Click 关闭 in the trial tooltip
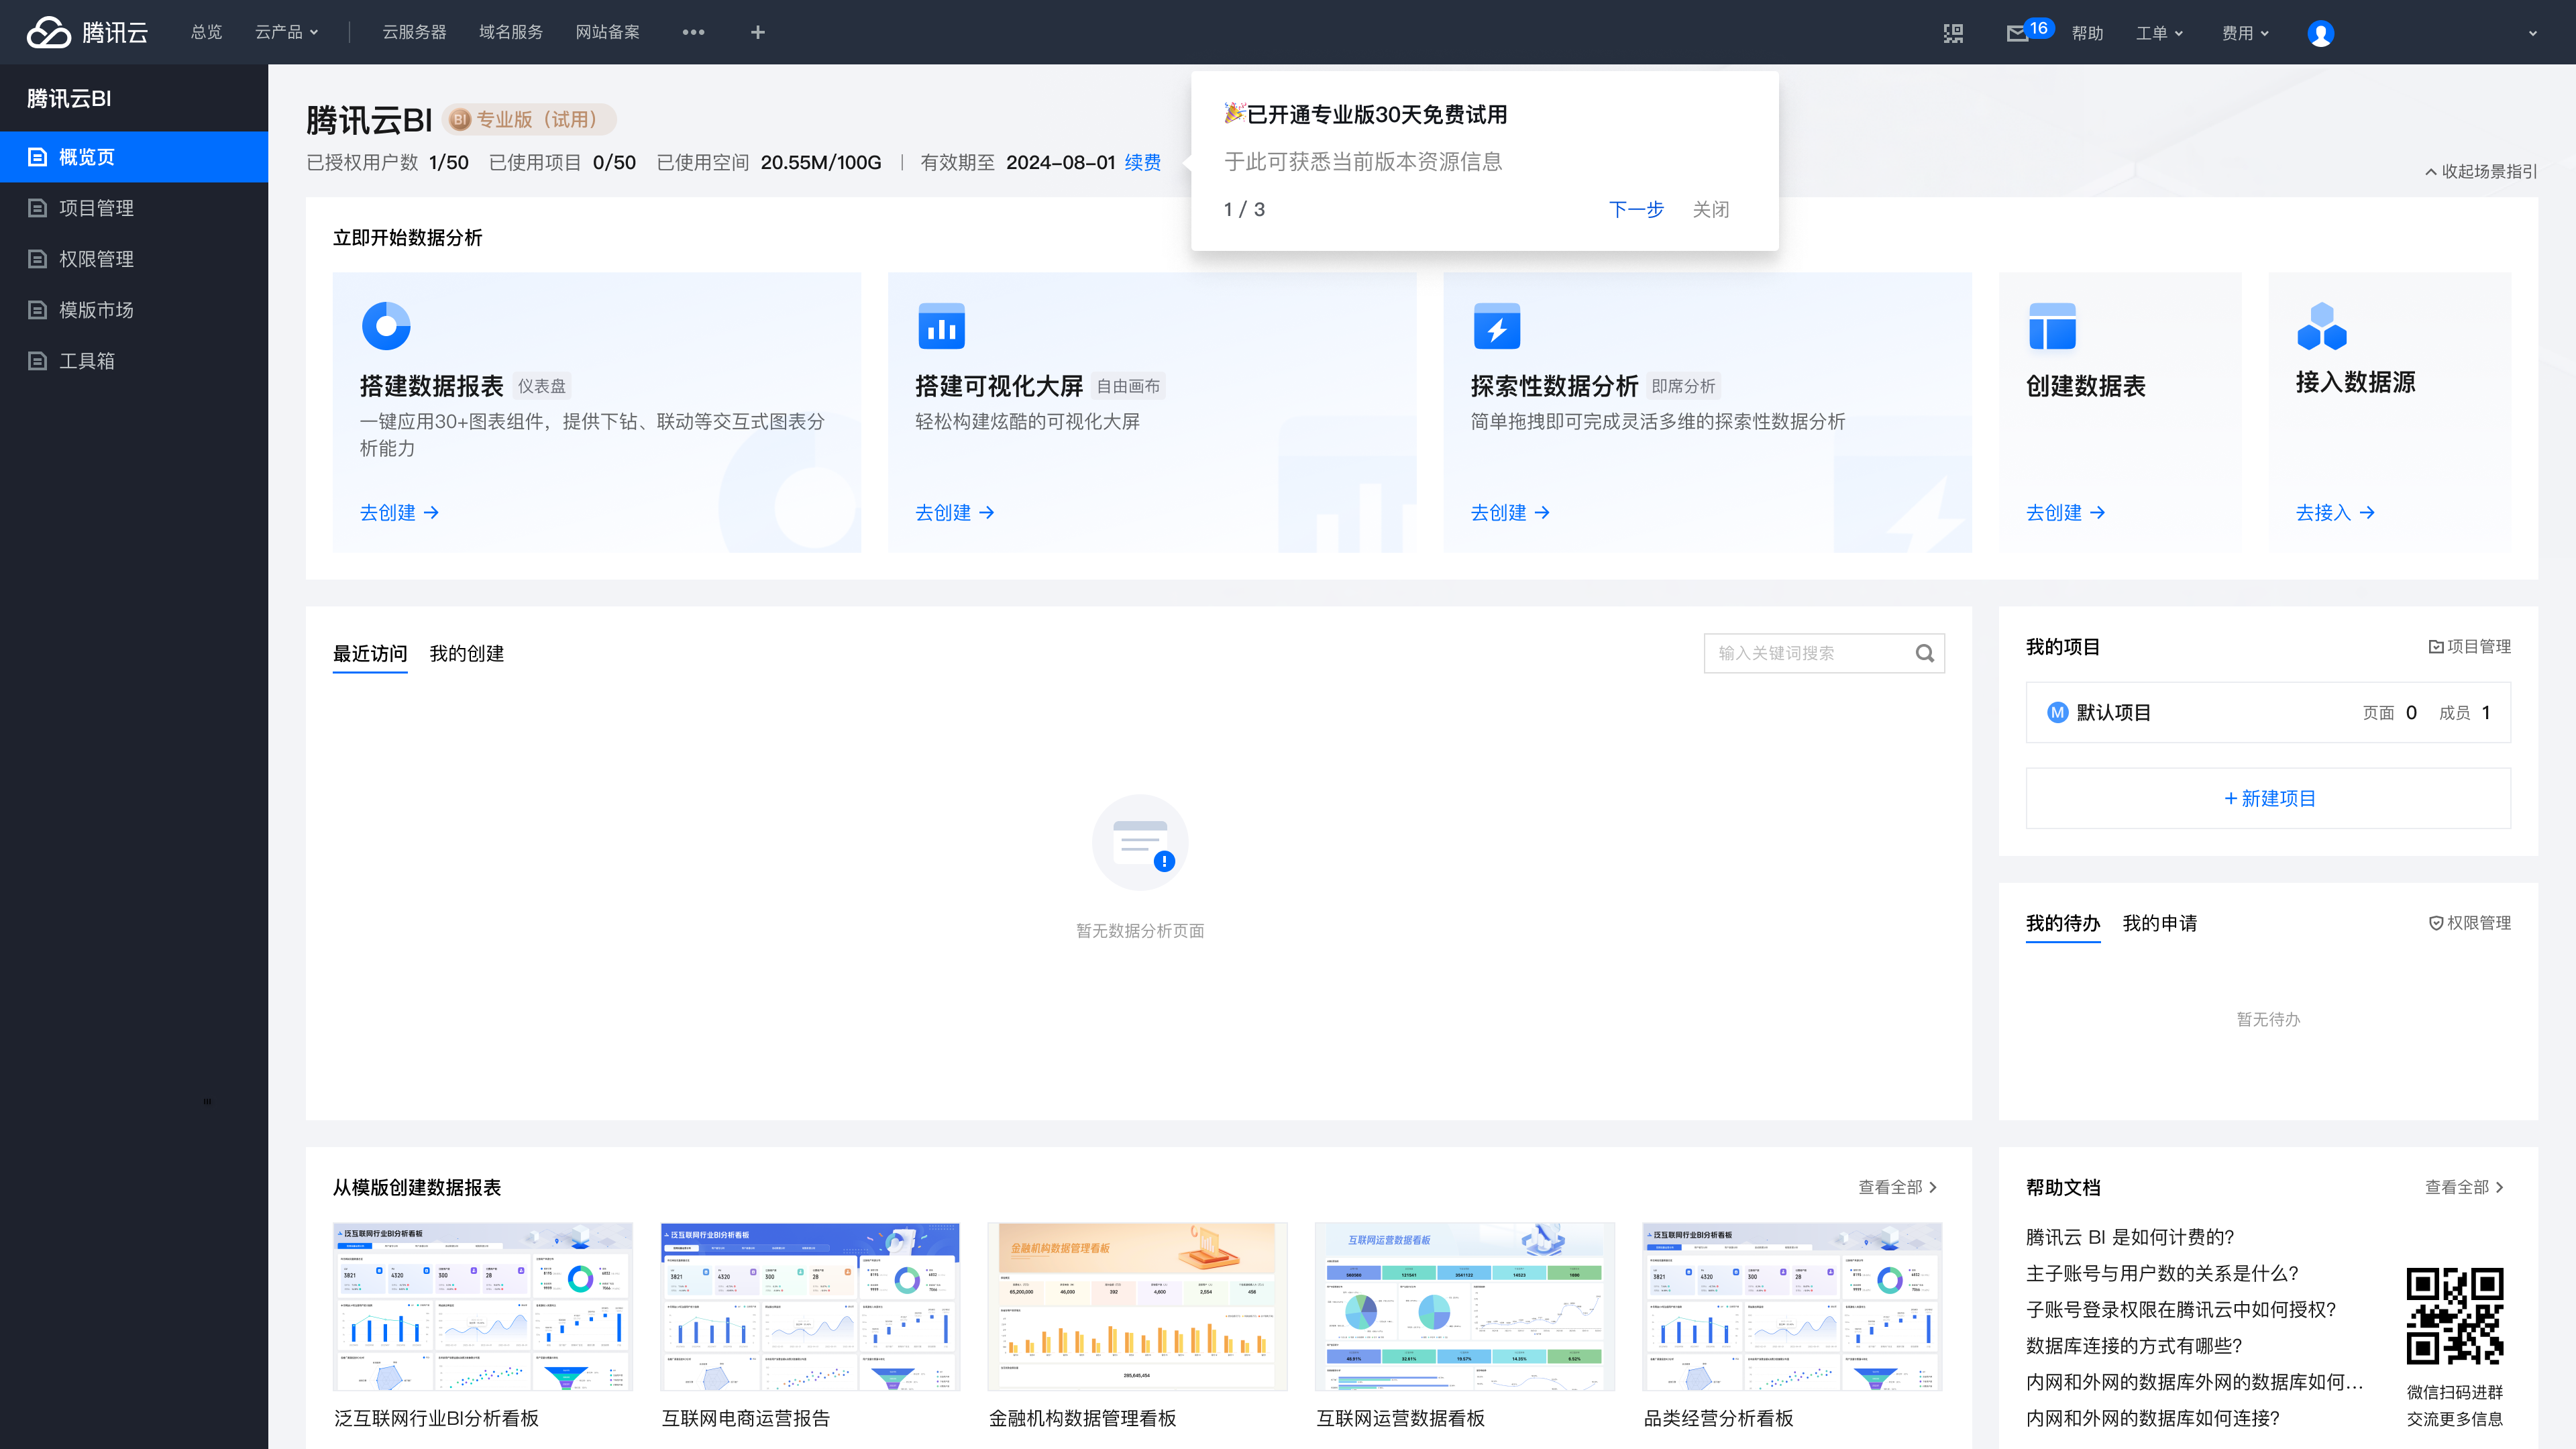The width and height of the screenshot is (2576, 1449). 1711,209
